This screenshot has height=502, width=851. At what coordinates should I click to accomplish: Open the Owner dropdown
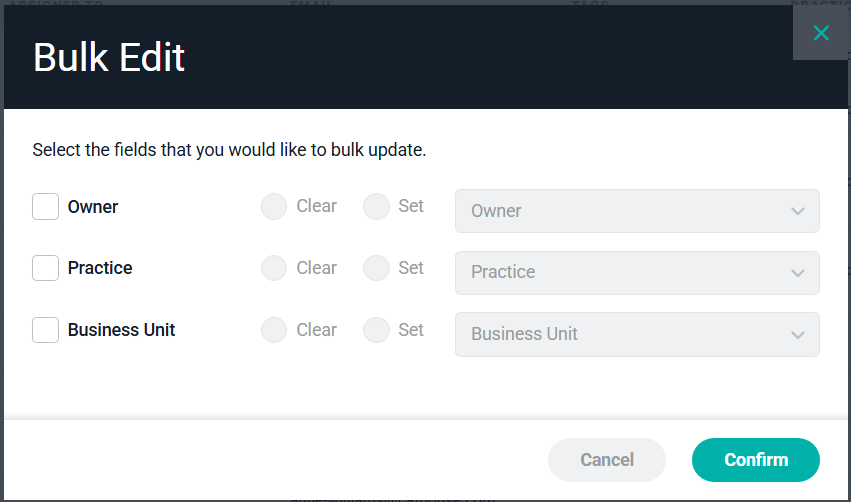637,211
